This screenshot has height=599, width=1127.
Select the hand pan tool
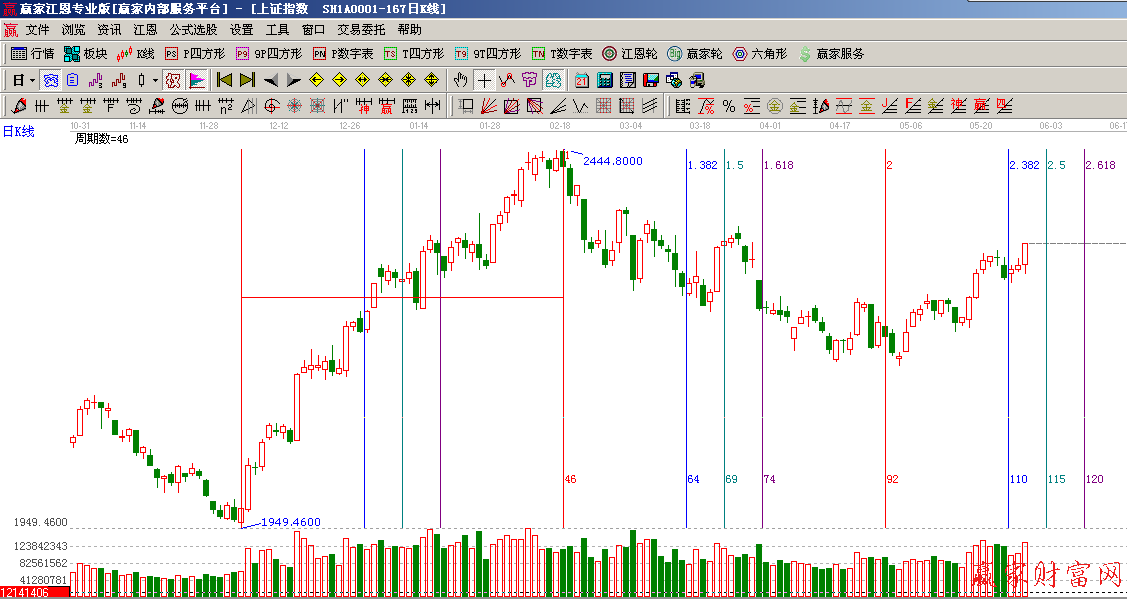(x=460, y=80)
